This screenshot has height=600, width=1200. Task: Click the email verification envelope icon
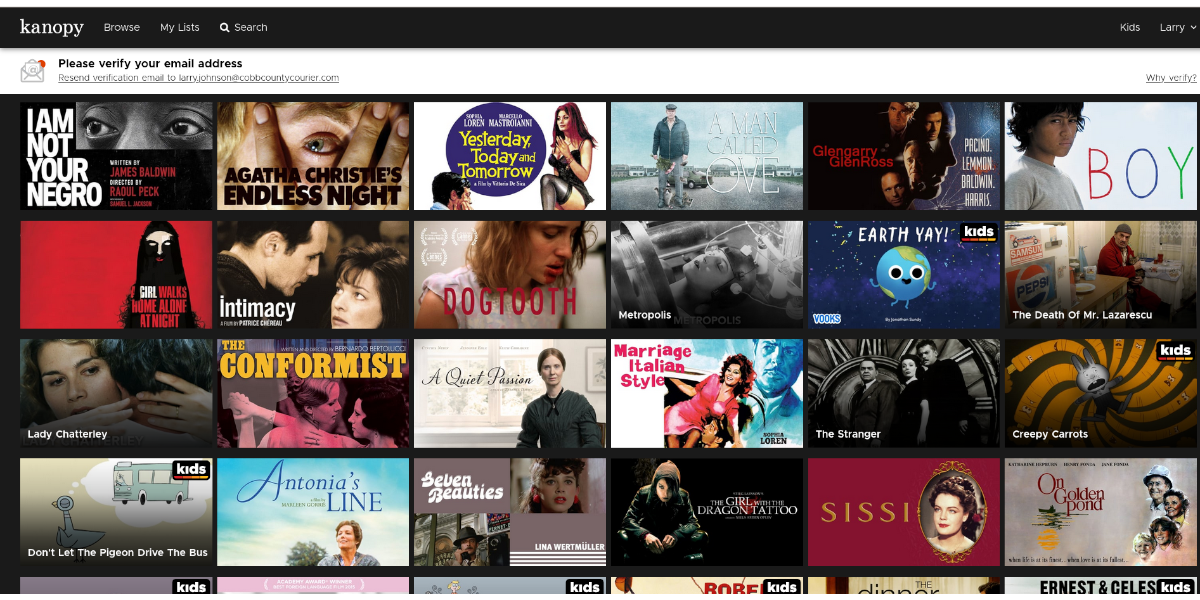click(33, 70)
